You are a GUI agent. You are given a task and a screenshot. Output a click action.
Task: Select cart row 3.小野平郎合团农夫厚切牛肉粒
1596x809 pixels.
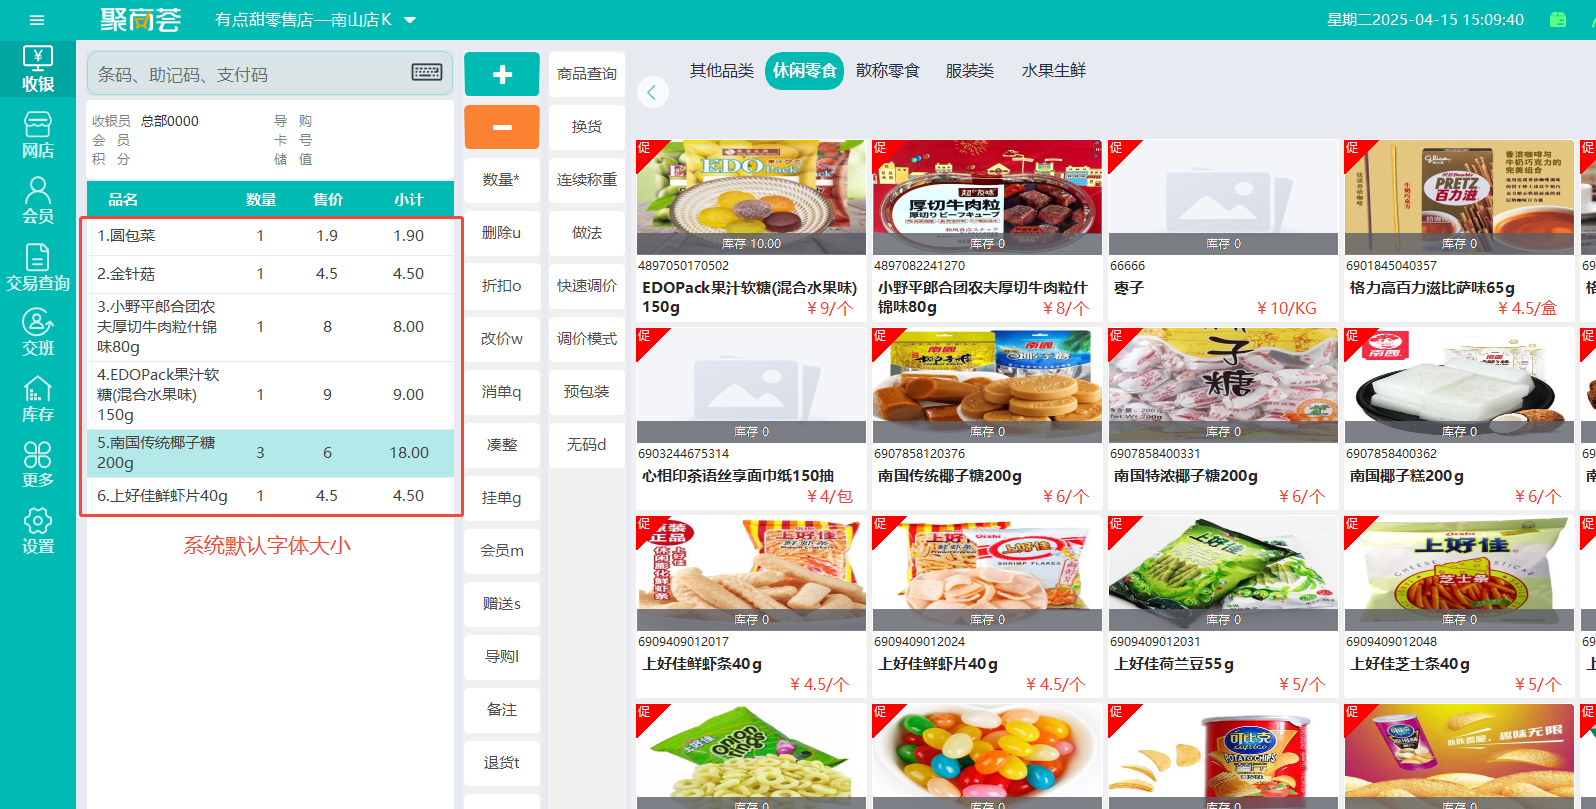(270, 327)
